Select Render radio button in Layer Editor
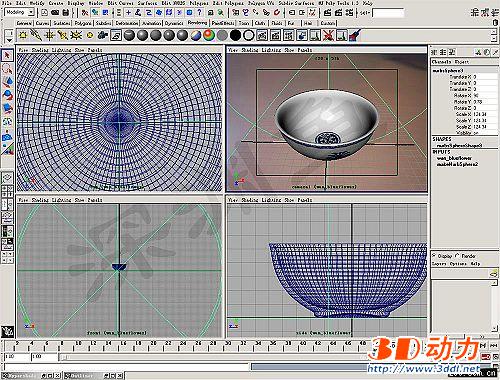 click(x=457, y=256)
